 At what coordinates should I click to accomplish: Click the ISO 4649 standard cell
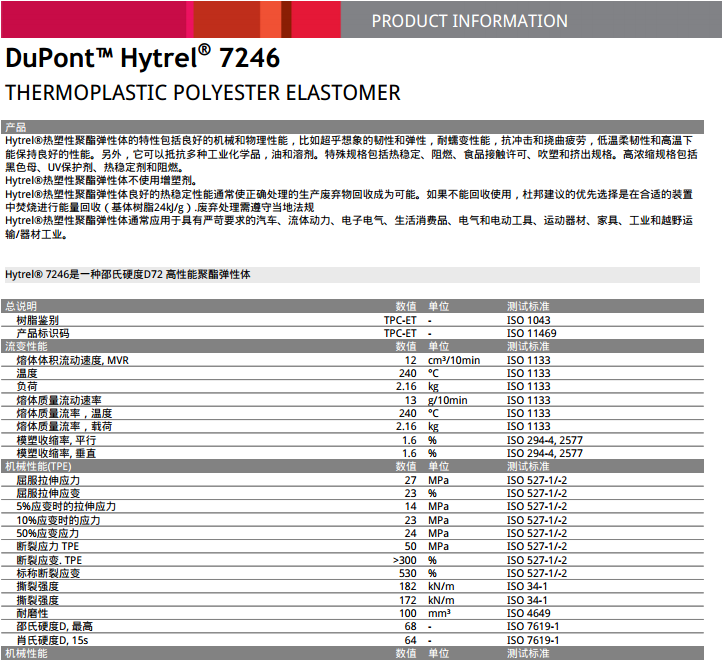(x=529, y=614)
